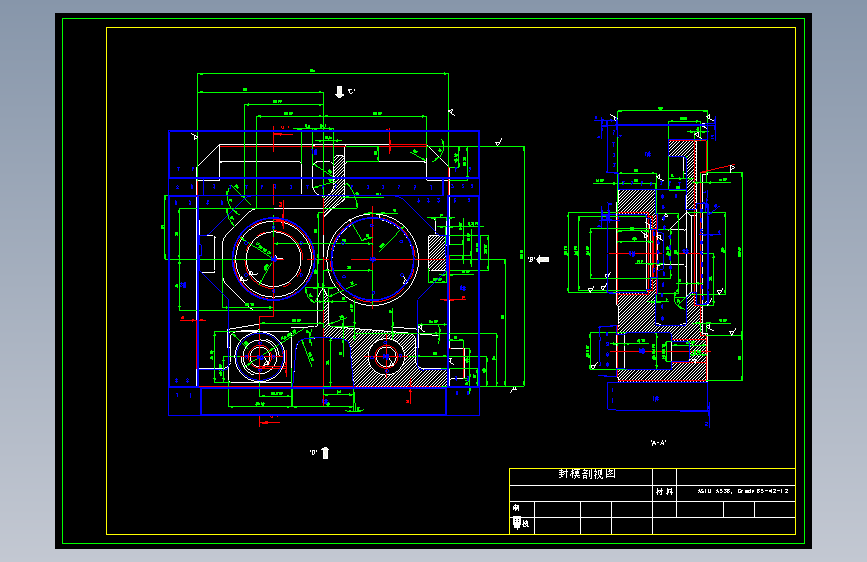This screenshot has height=562, width=867.
Task: Click the 'D' view direction arrow
Action: [325, 453]
